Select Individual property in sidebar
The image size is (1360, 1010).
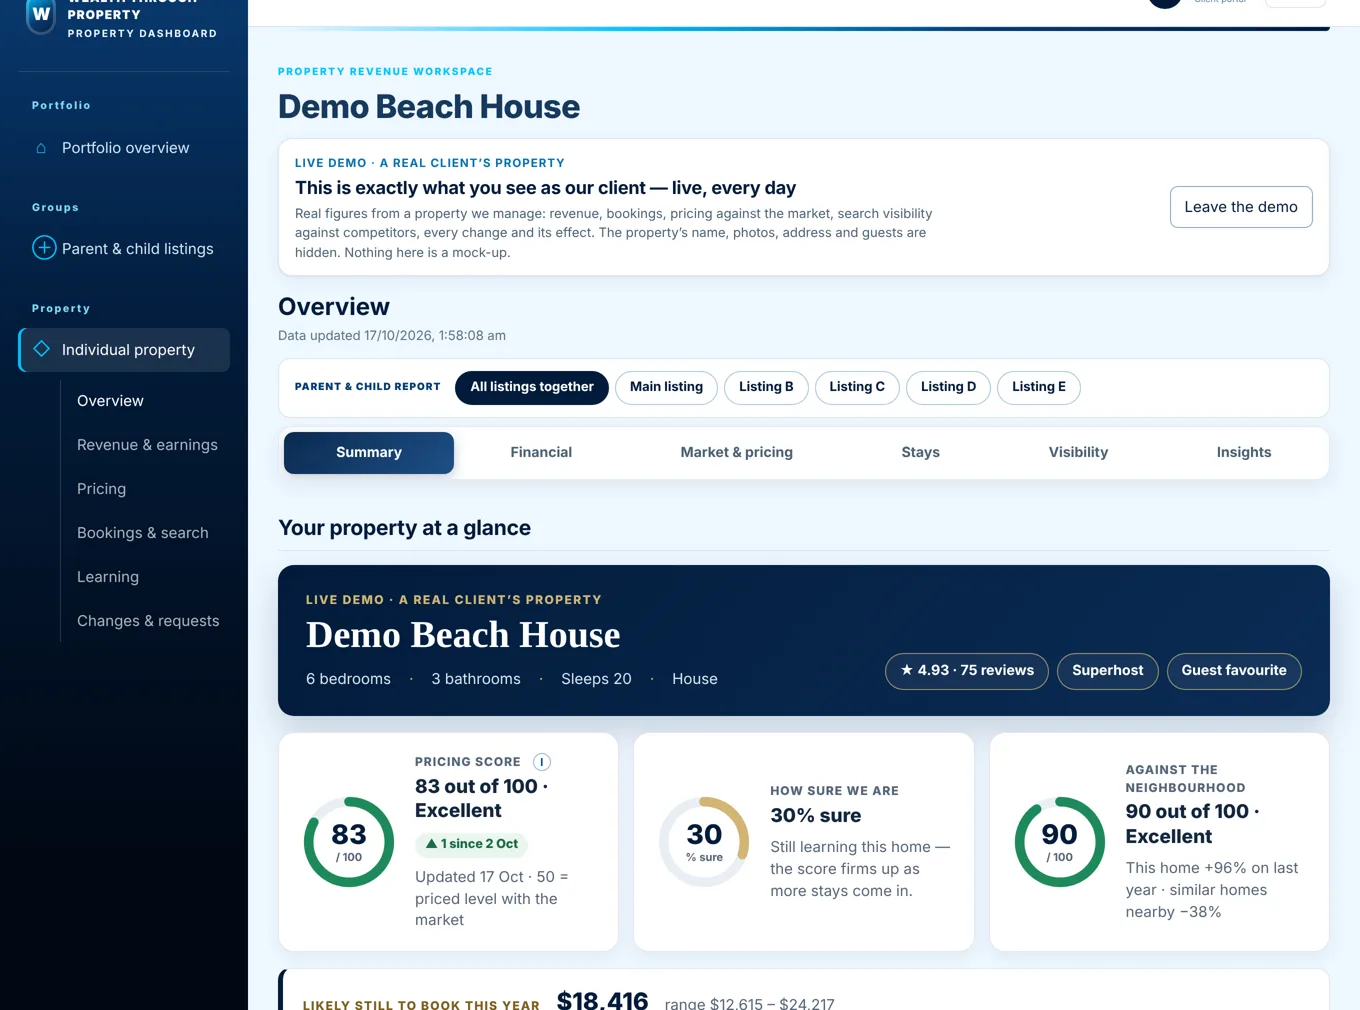coord(124,350)
